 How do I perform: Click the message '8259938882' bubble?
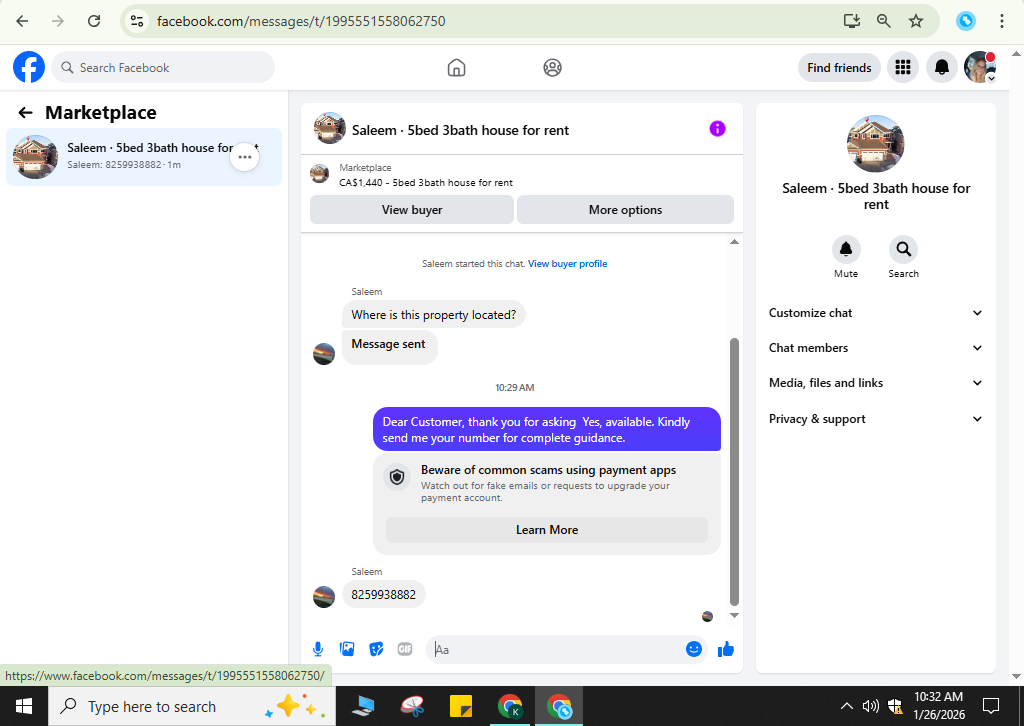pos(383,595)
